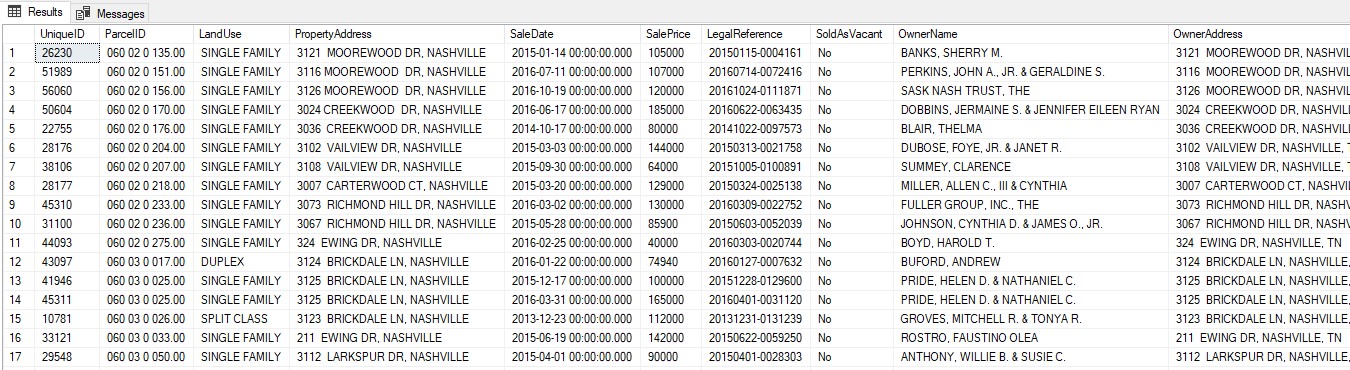The height and width of the screenshot is (370, 1350).
Task: Click the ParcelID column header
Action: [147, 34]
